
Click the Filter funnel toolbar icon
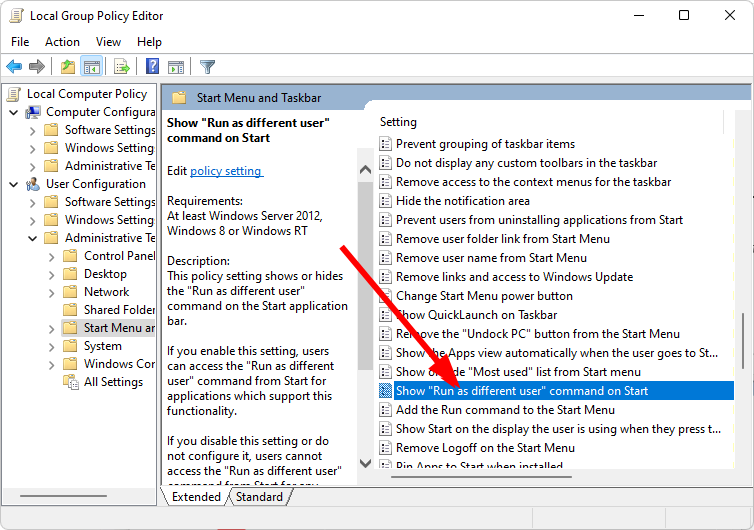coord(207,67)
